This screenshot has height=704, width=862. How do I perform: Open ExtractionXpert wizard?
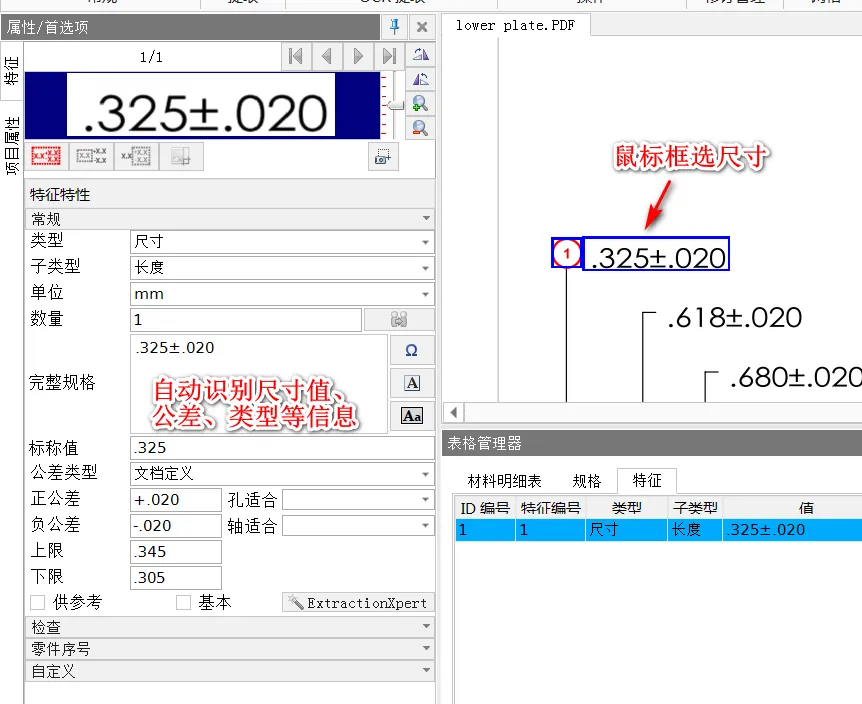(358, 602)
